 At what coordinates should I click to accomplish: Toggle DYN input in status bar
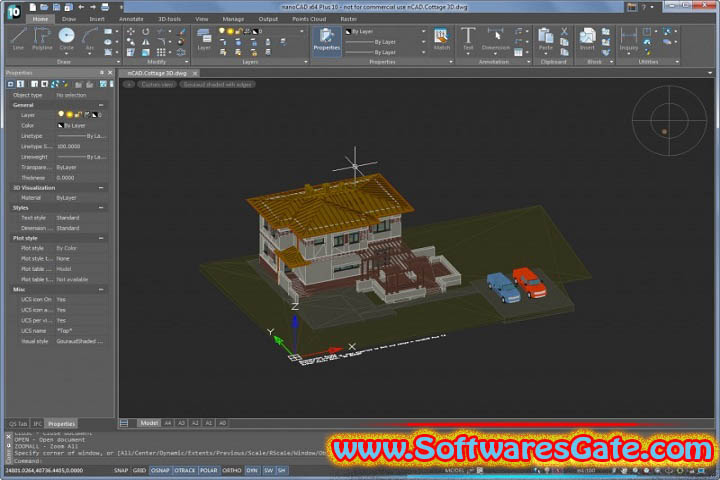pyautogui.click(x=252, y=470)
